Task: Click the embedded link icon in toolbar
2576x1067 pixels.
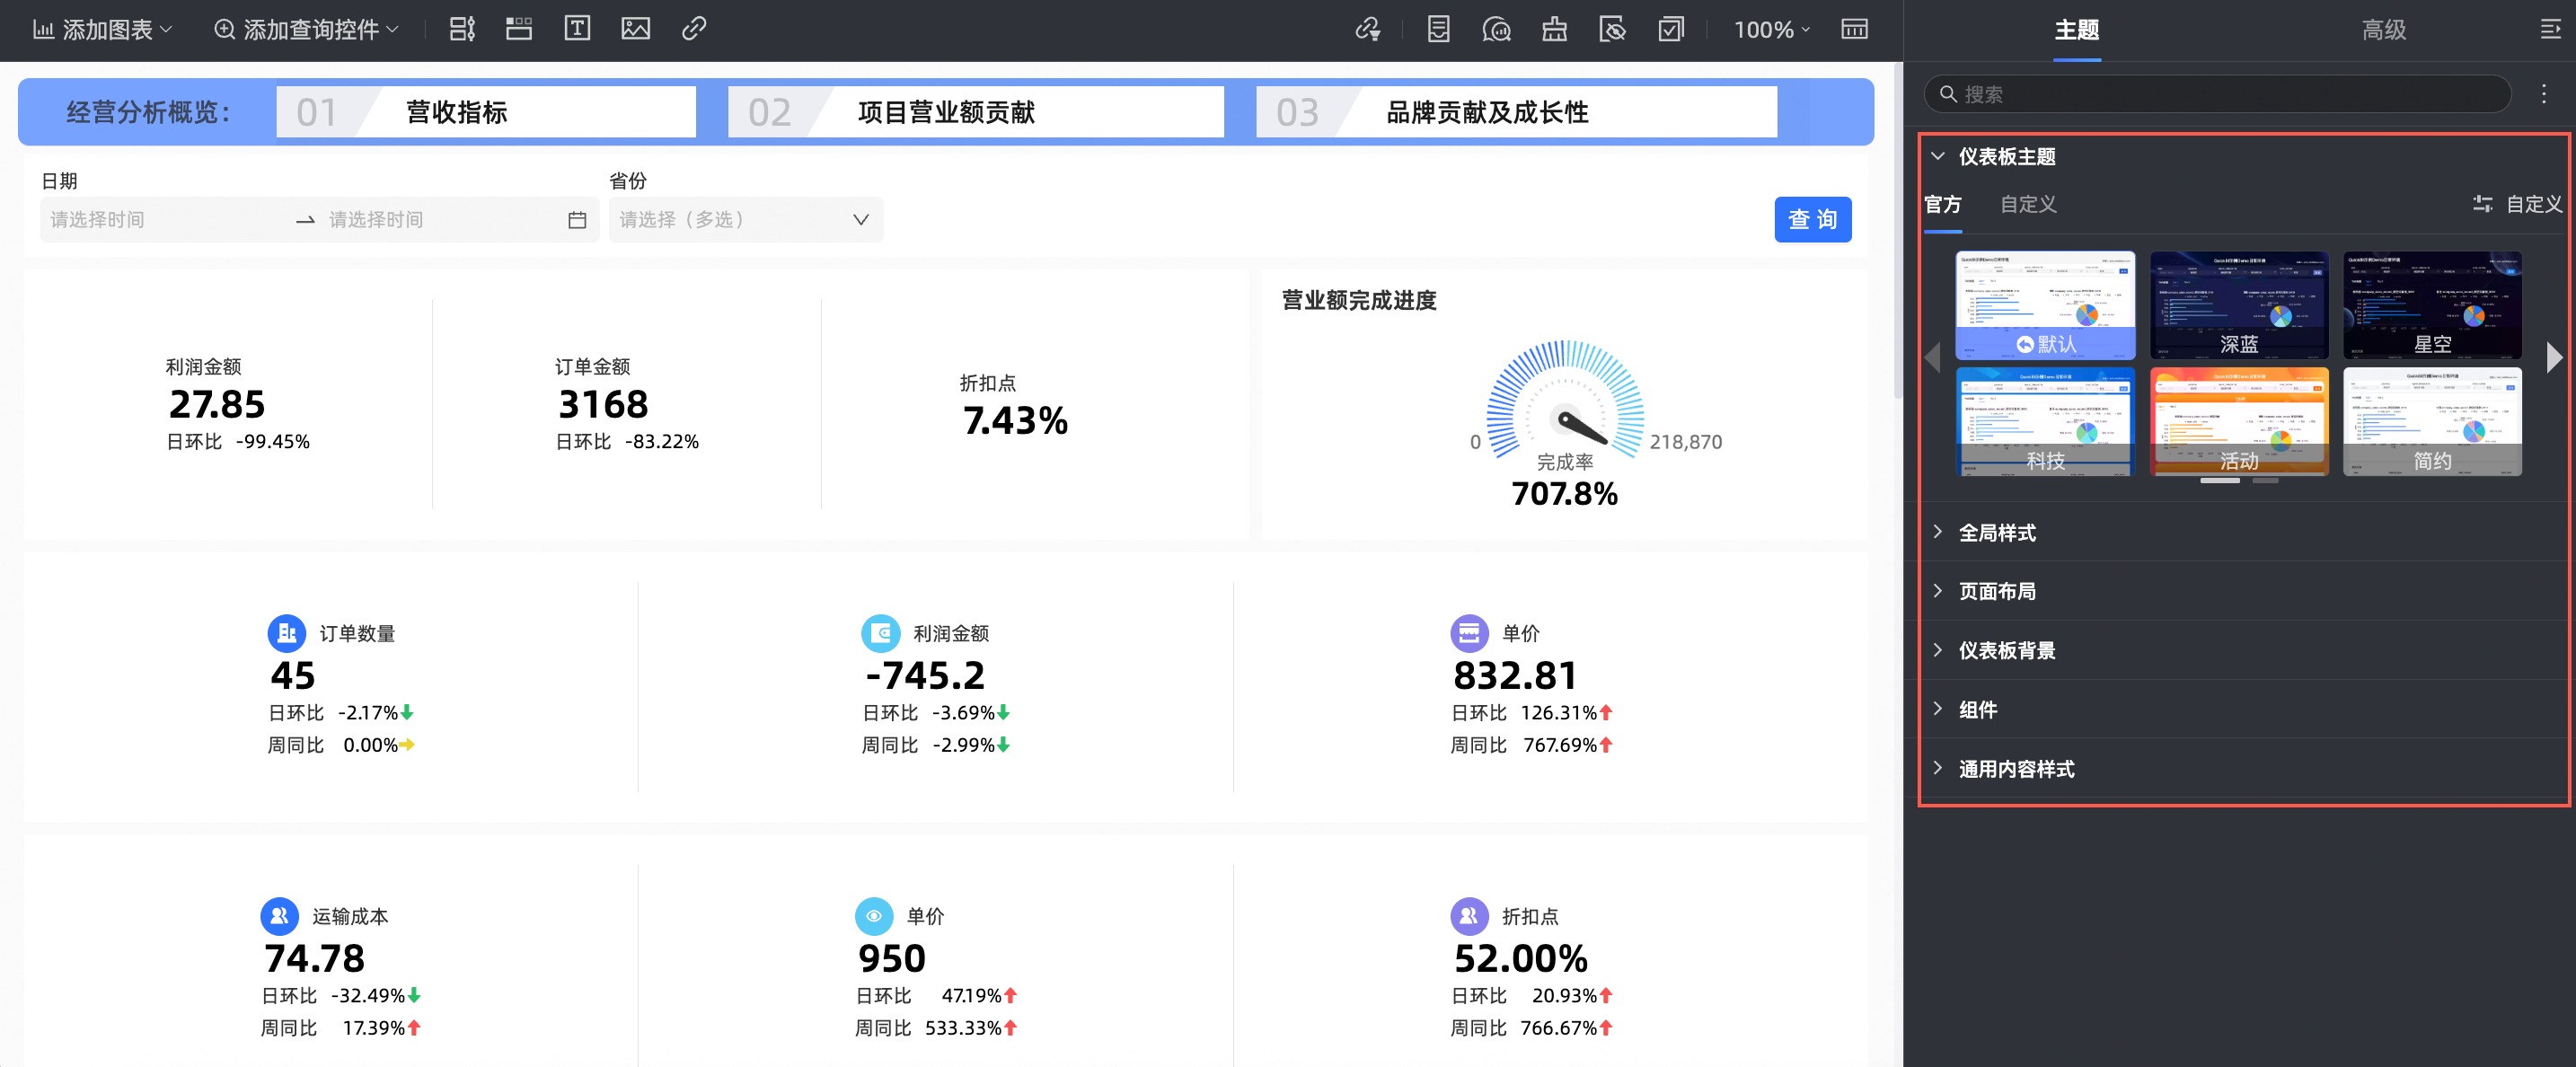Action: (x=694, y=29)
